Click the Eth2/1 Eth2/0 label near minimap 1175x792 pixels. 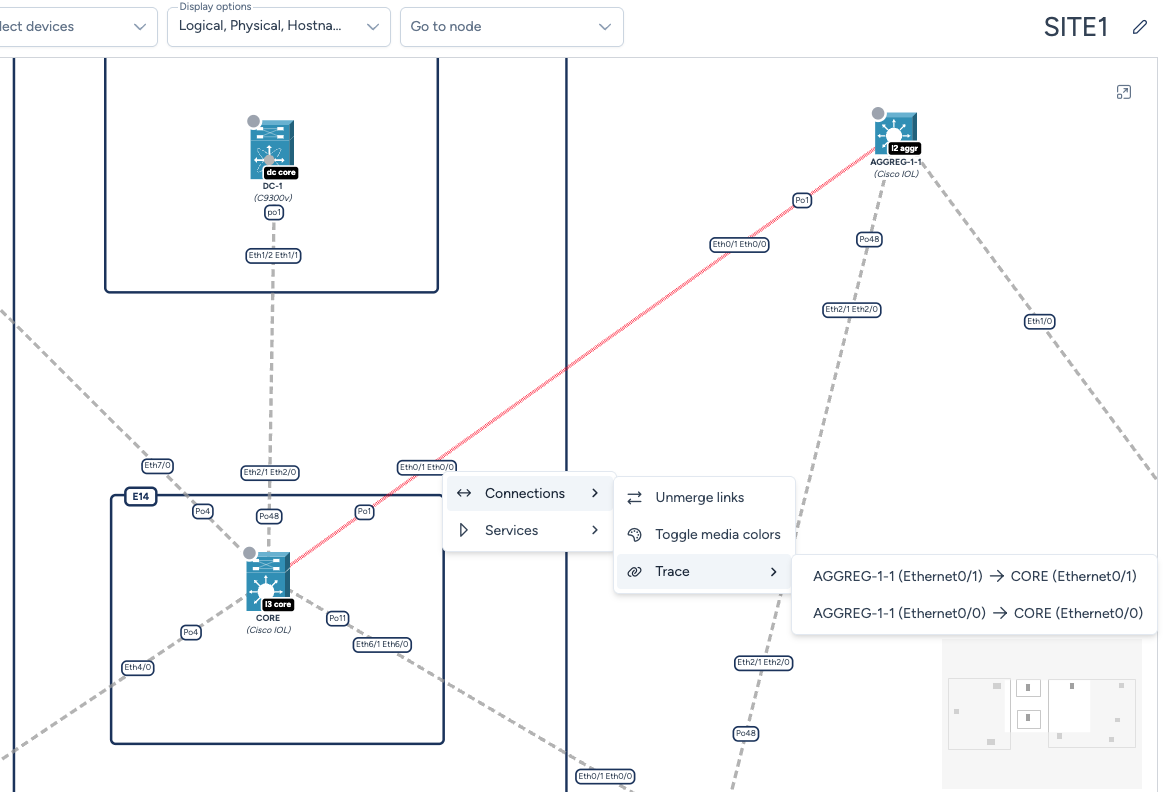763,662
